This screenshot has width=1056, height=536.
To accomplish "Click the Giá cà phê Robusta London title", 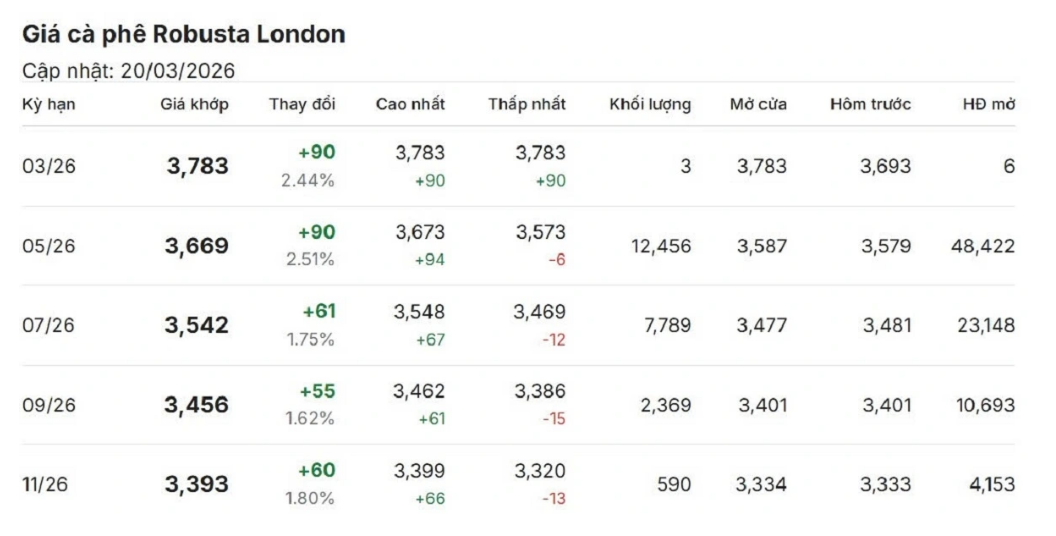I will 184,34.
